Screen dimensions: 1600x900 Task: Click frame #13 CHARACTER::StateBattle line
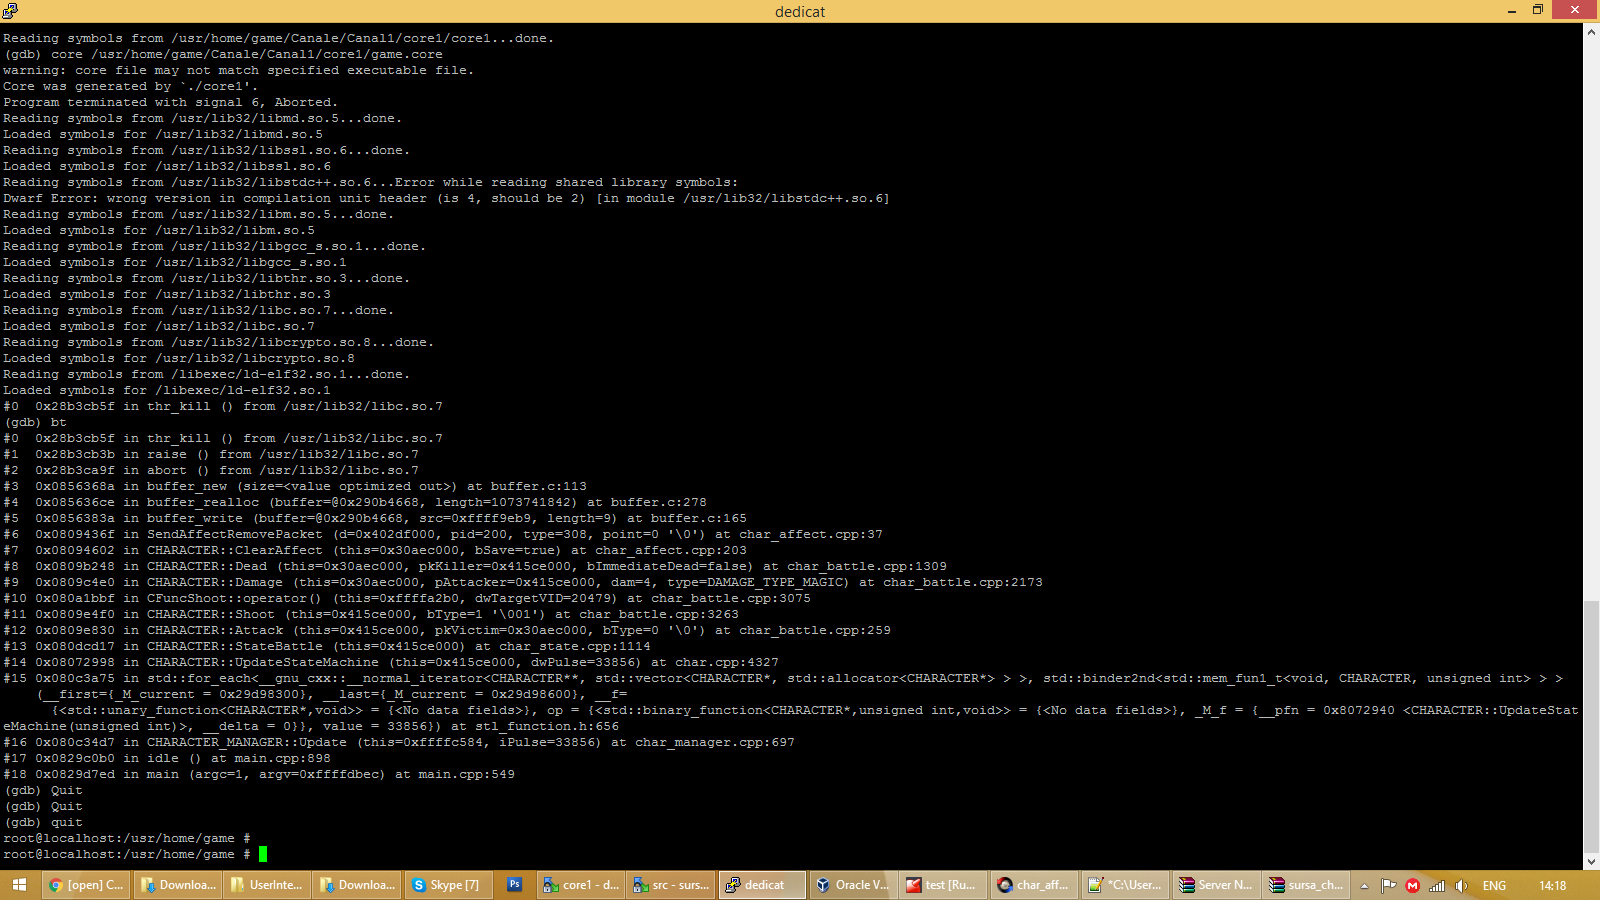(327, 646)
